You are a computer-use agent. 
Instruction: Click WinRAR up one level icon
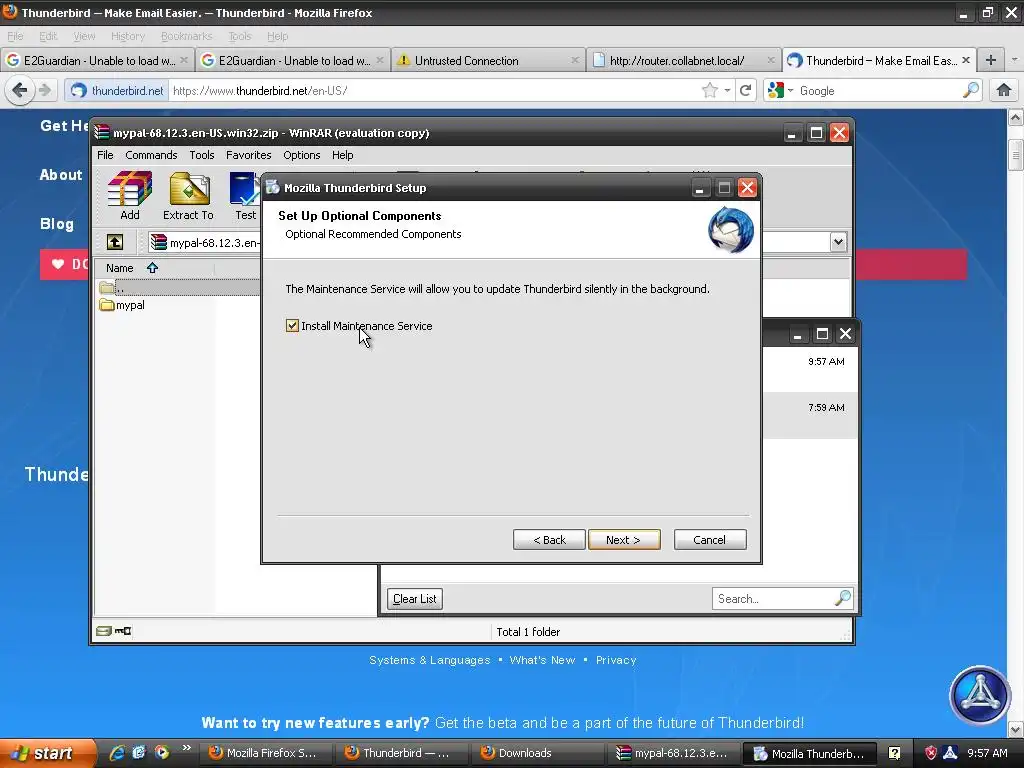click(115, 242)
